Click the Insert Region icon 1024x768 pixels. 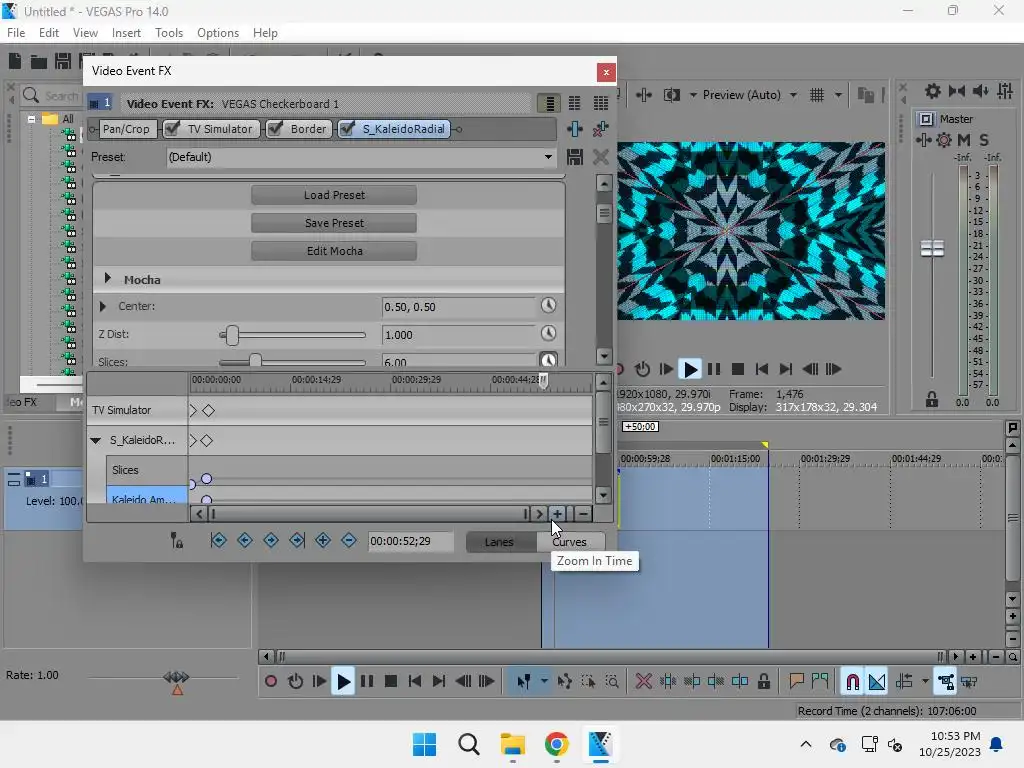click(x=820, y=682)
